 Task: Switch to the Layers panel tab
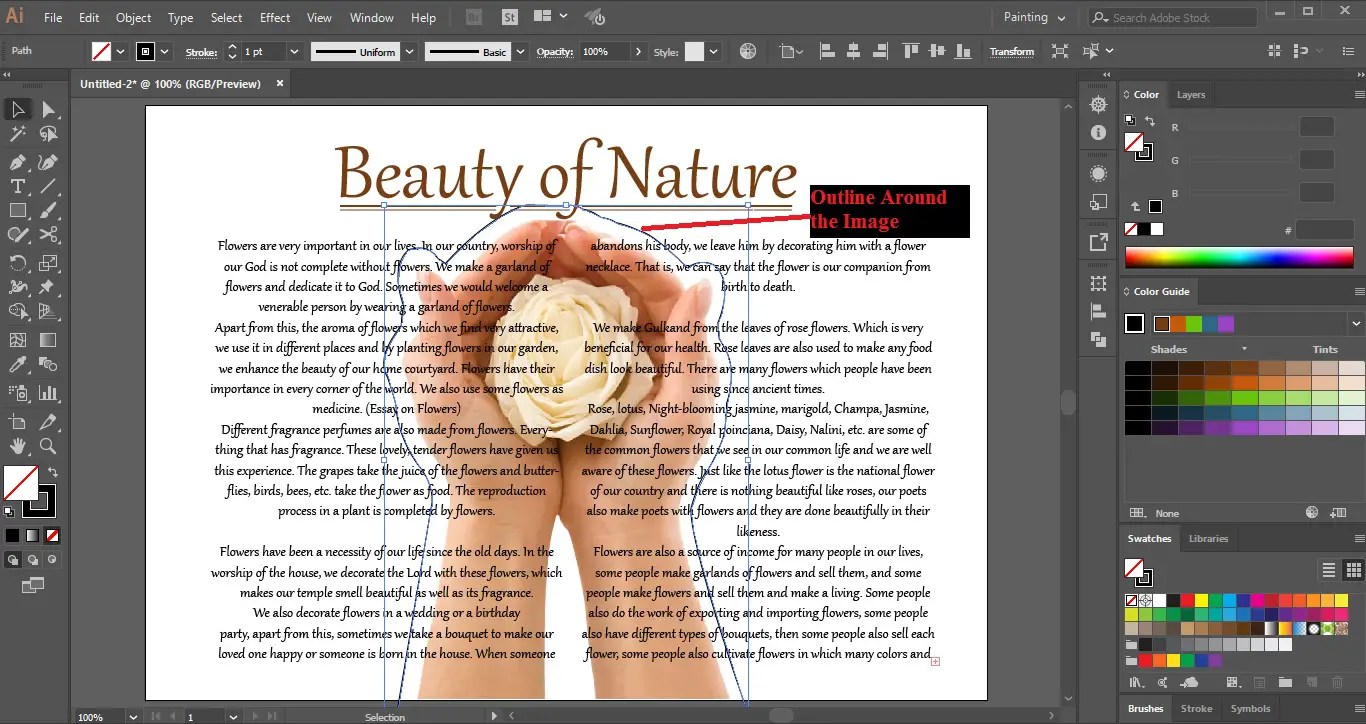coord(1190,95)
